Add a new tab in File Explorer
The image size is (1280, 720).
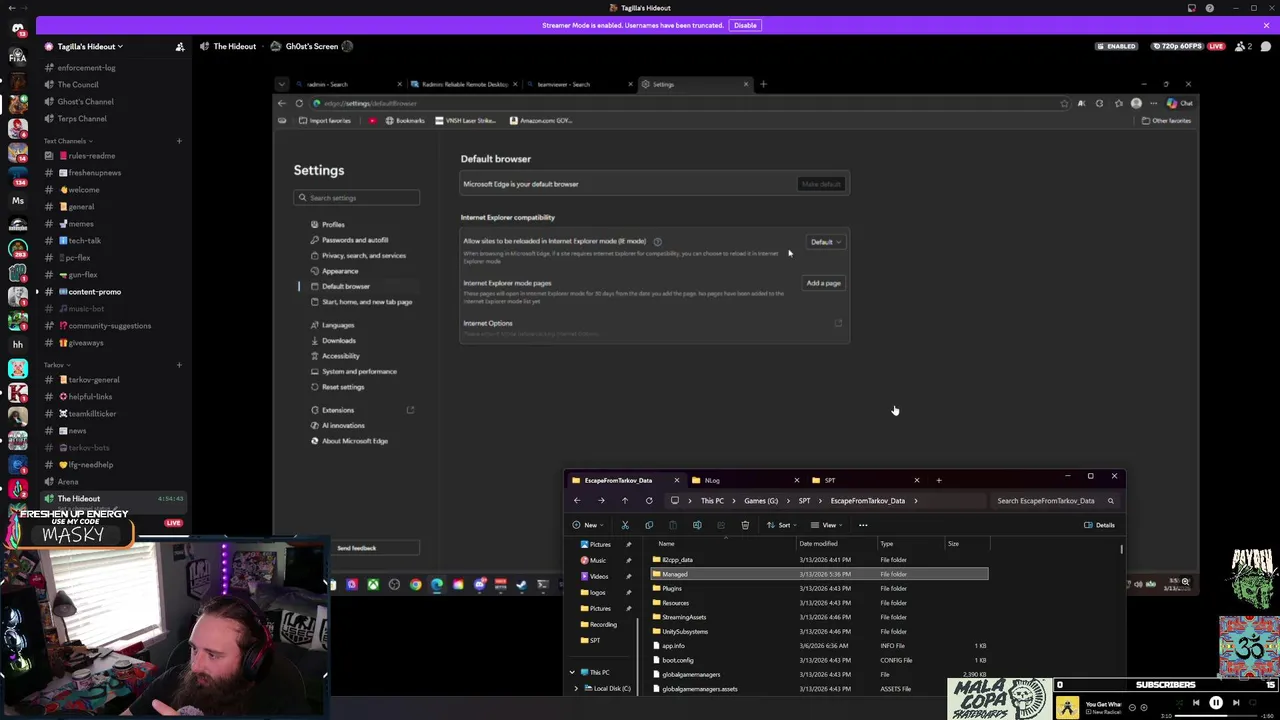[938, 481]
